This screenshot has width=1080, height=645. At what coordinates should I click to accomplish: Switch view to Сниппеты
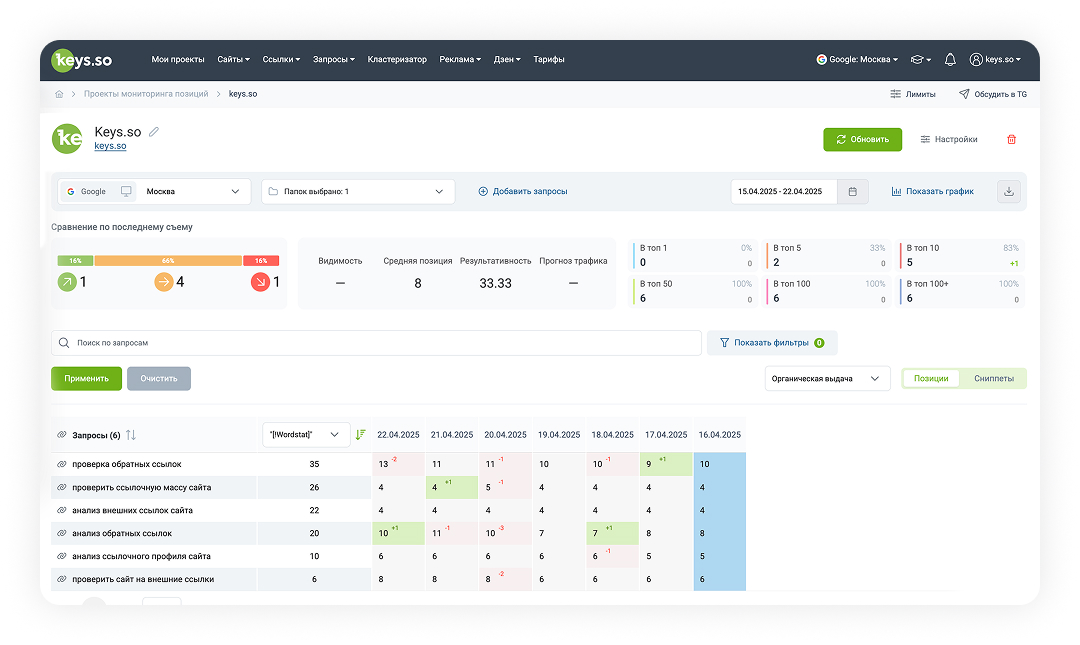993,378
